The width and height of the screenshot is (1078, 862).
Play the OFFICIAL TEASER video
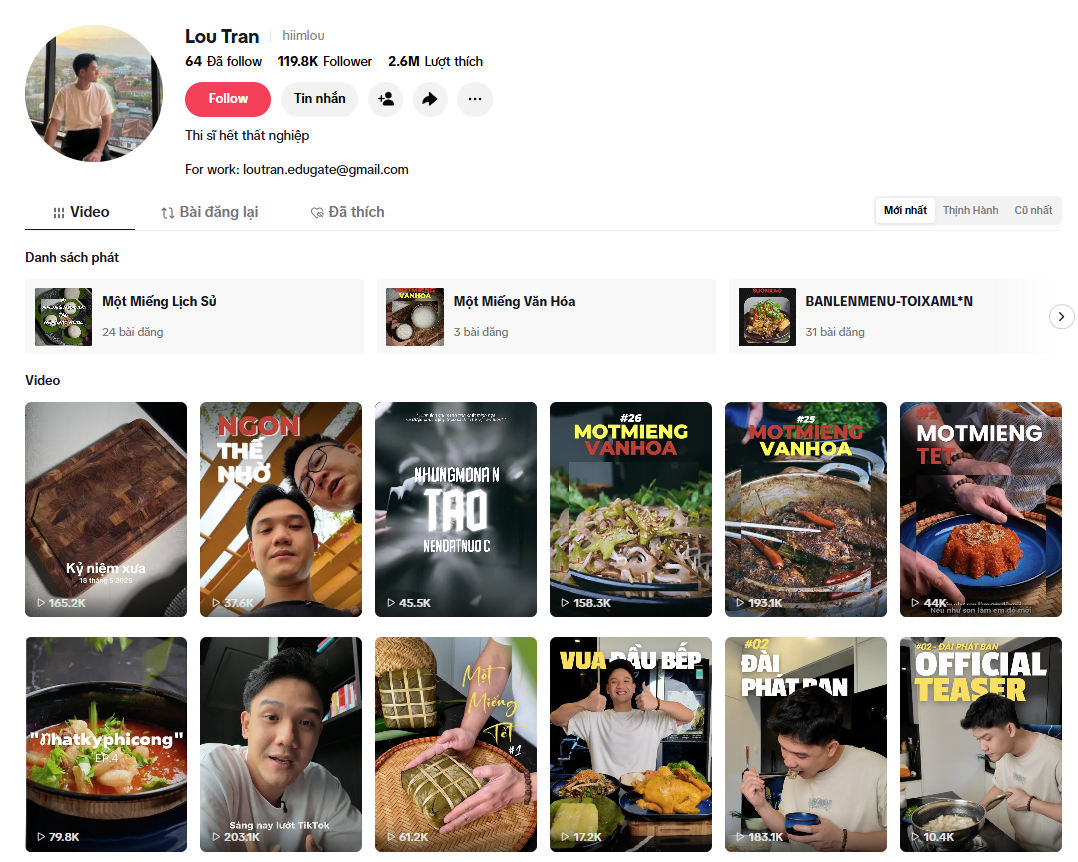point(981,744)
